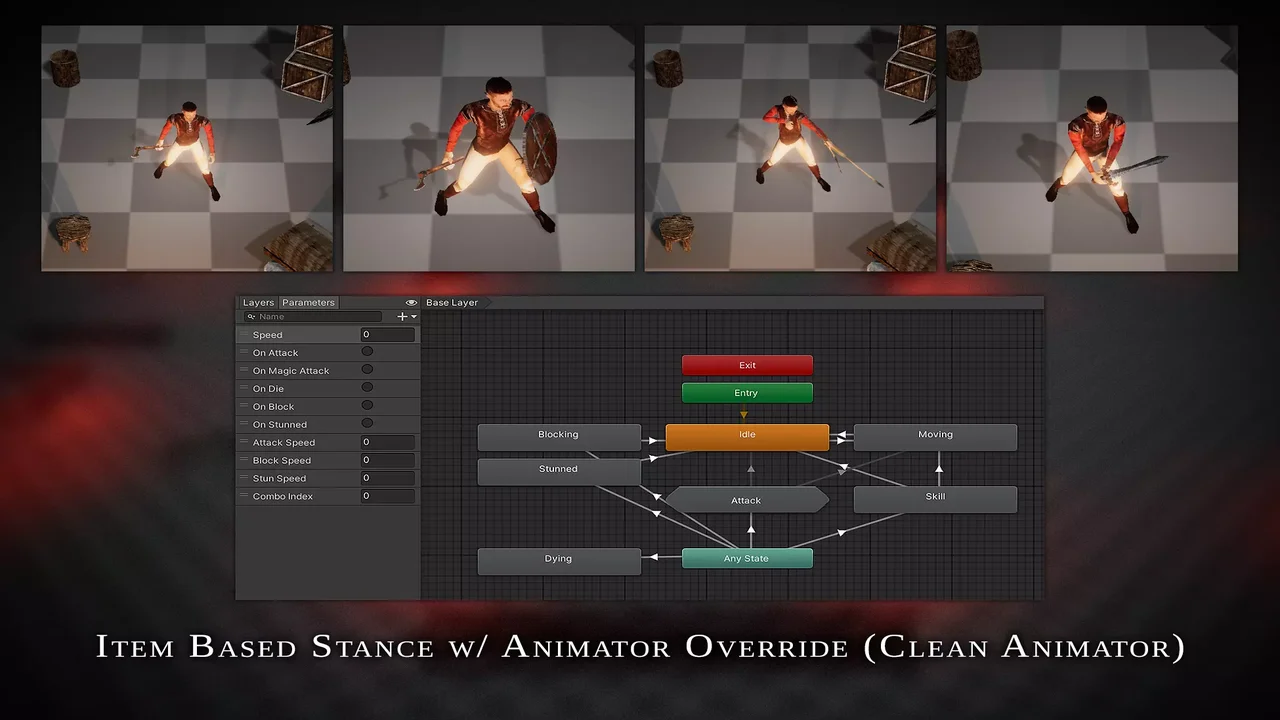Select the Parameters tab
Screen dimensions: 1280x720
tap(308, 302)
